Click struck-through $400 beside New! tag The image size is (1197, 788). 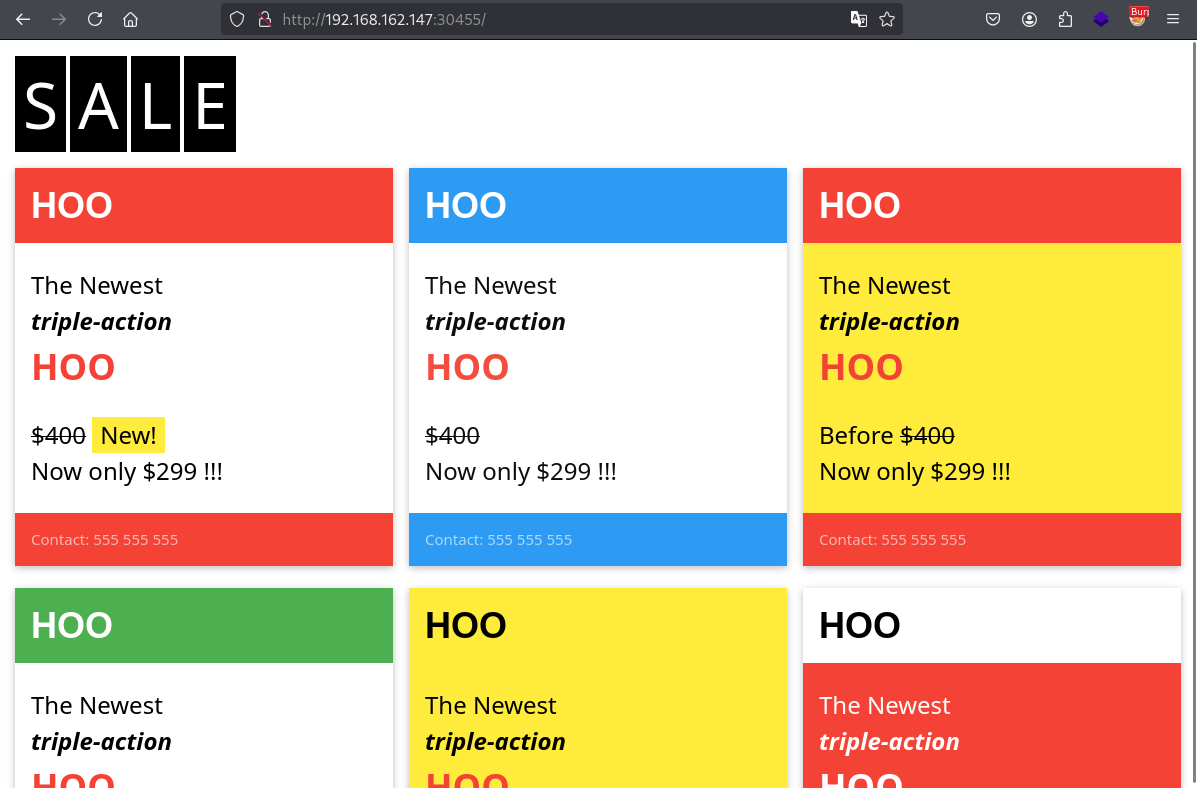click(x=58, y=435)
